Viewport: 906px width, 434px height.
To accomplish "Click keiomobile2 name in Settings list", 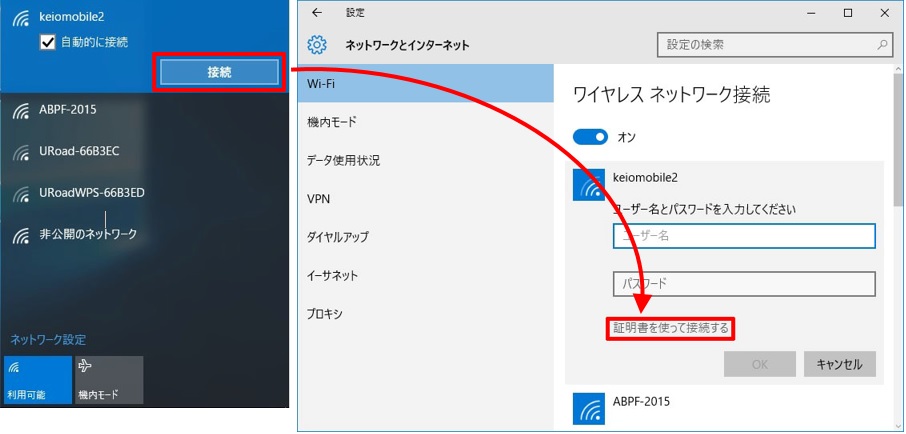I will (x=645, y=177).
